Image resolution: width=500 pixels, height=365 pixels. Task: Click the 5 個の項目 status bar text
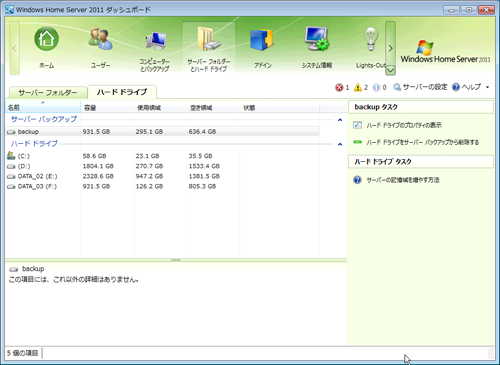[22, 353]
